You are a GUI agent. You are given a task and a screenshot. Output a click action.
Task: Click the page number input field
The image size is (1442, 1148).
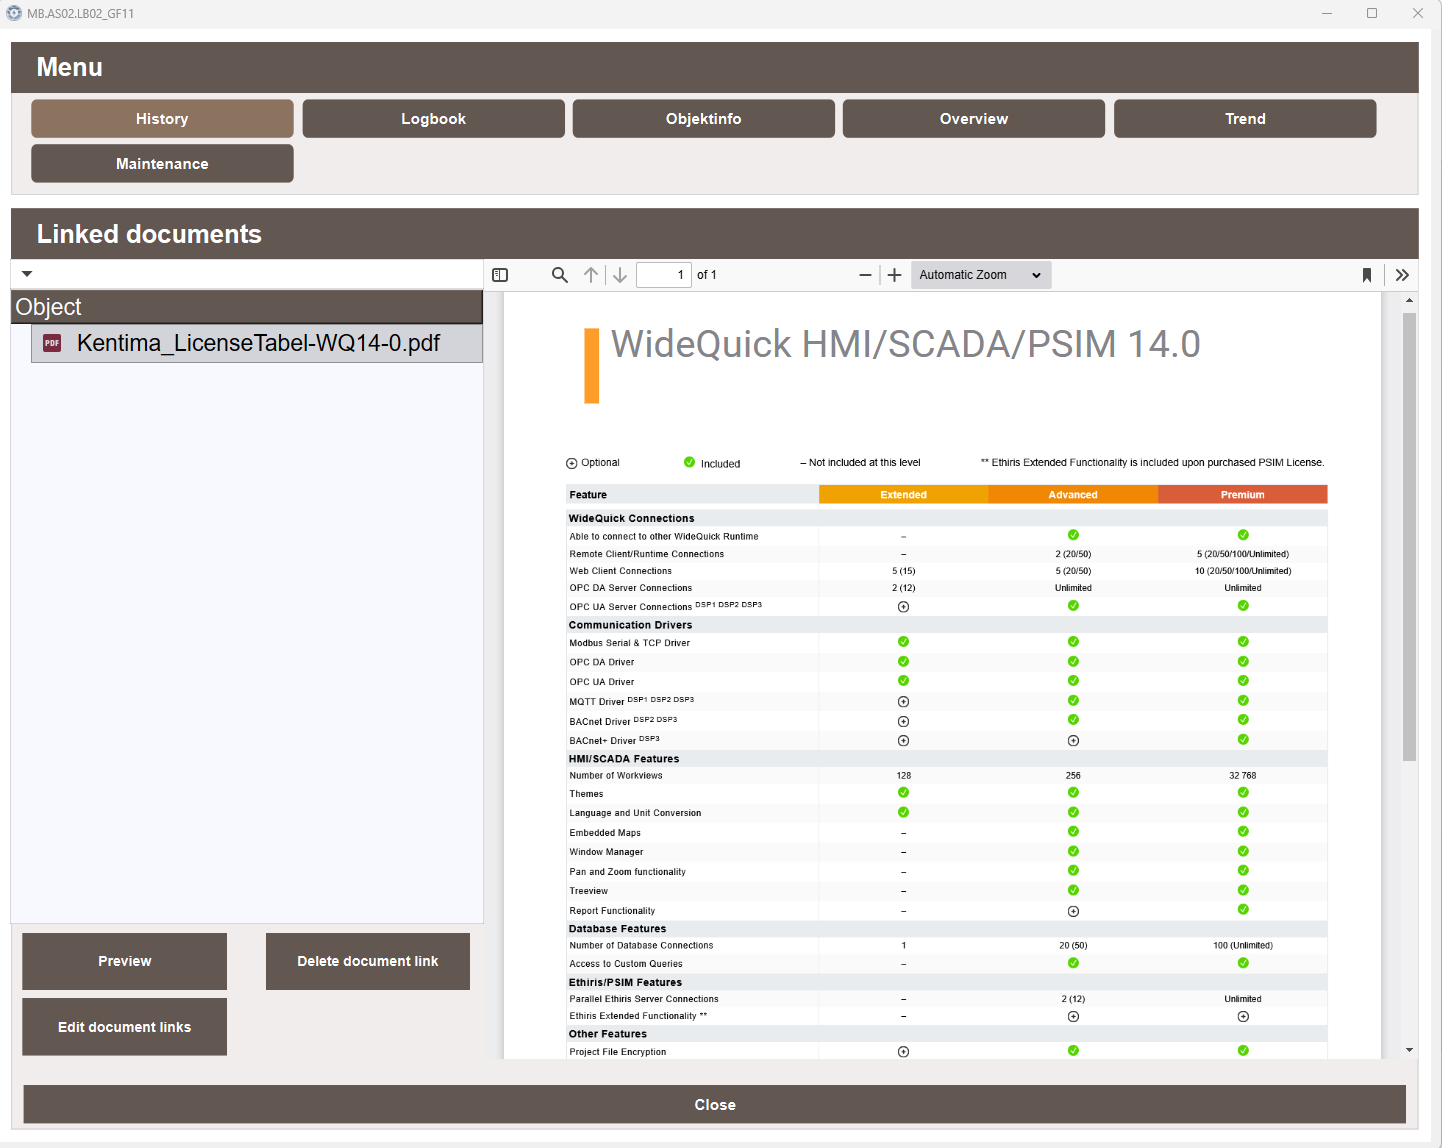click(664, 275)
